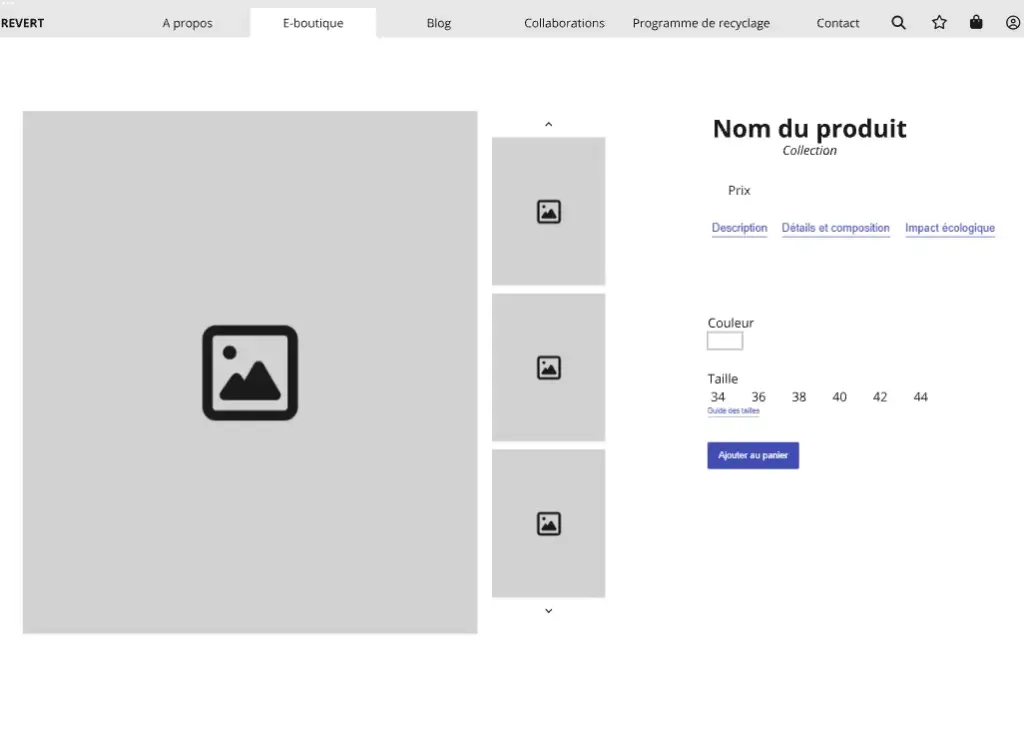This screenshot has height=730, width=1024.
Task: Click the REVERT logo
Action: (x=23, y=22)
